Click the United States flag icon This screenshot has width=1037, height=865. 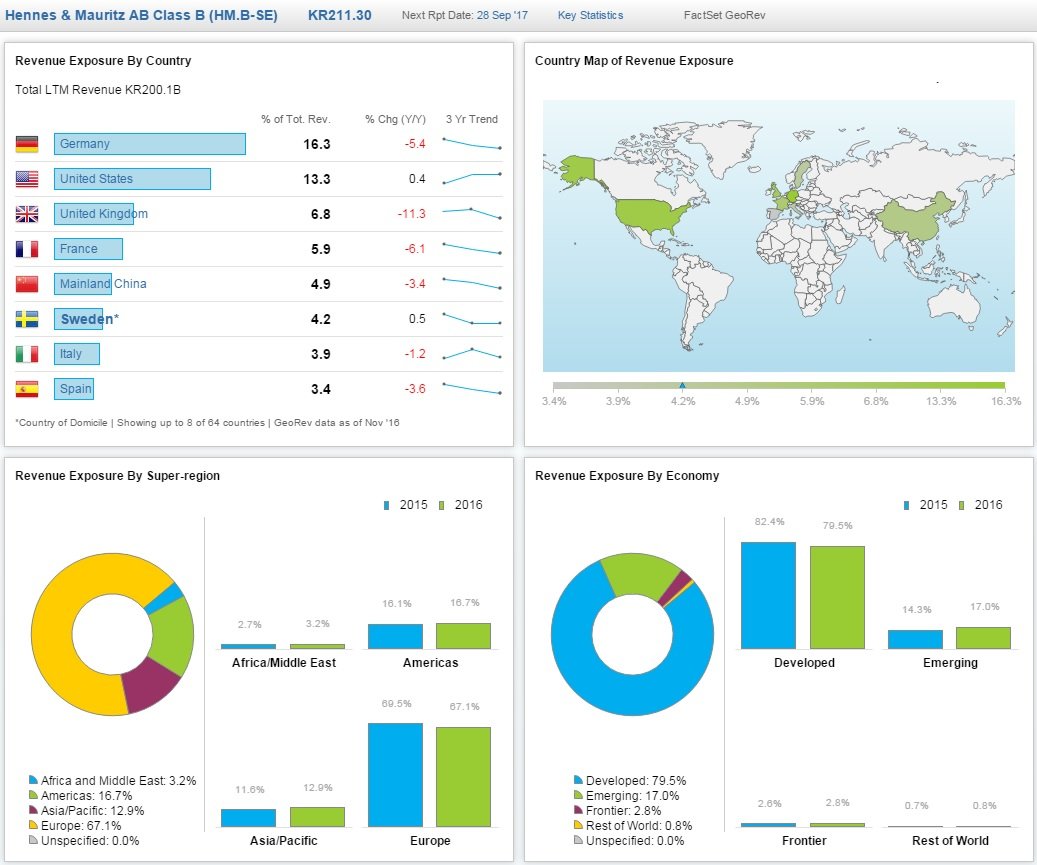tap(27, 179)
